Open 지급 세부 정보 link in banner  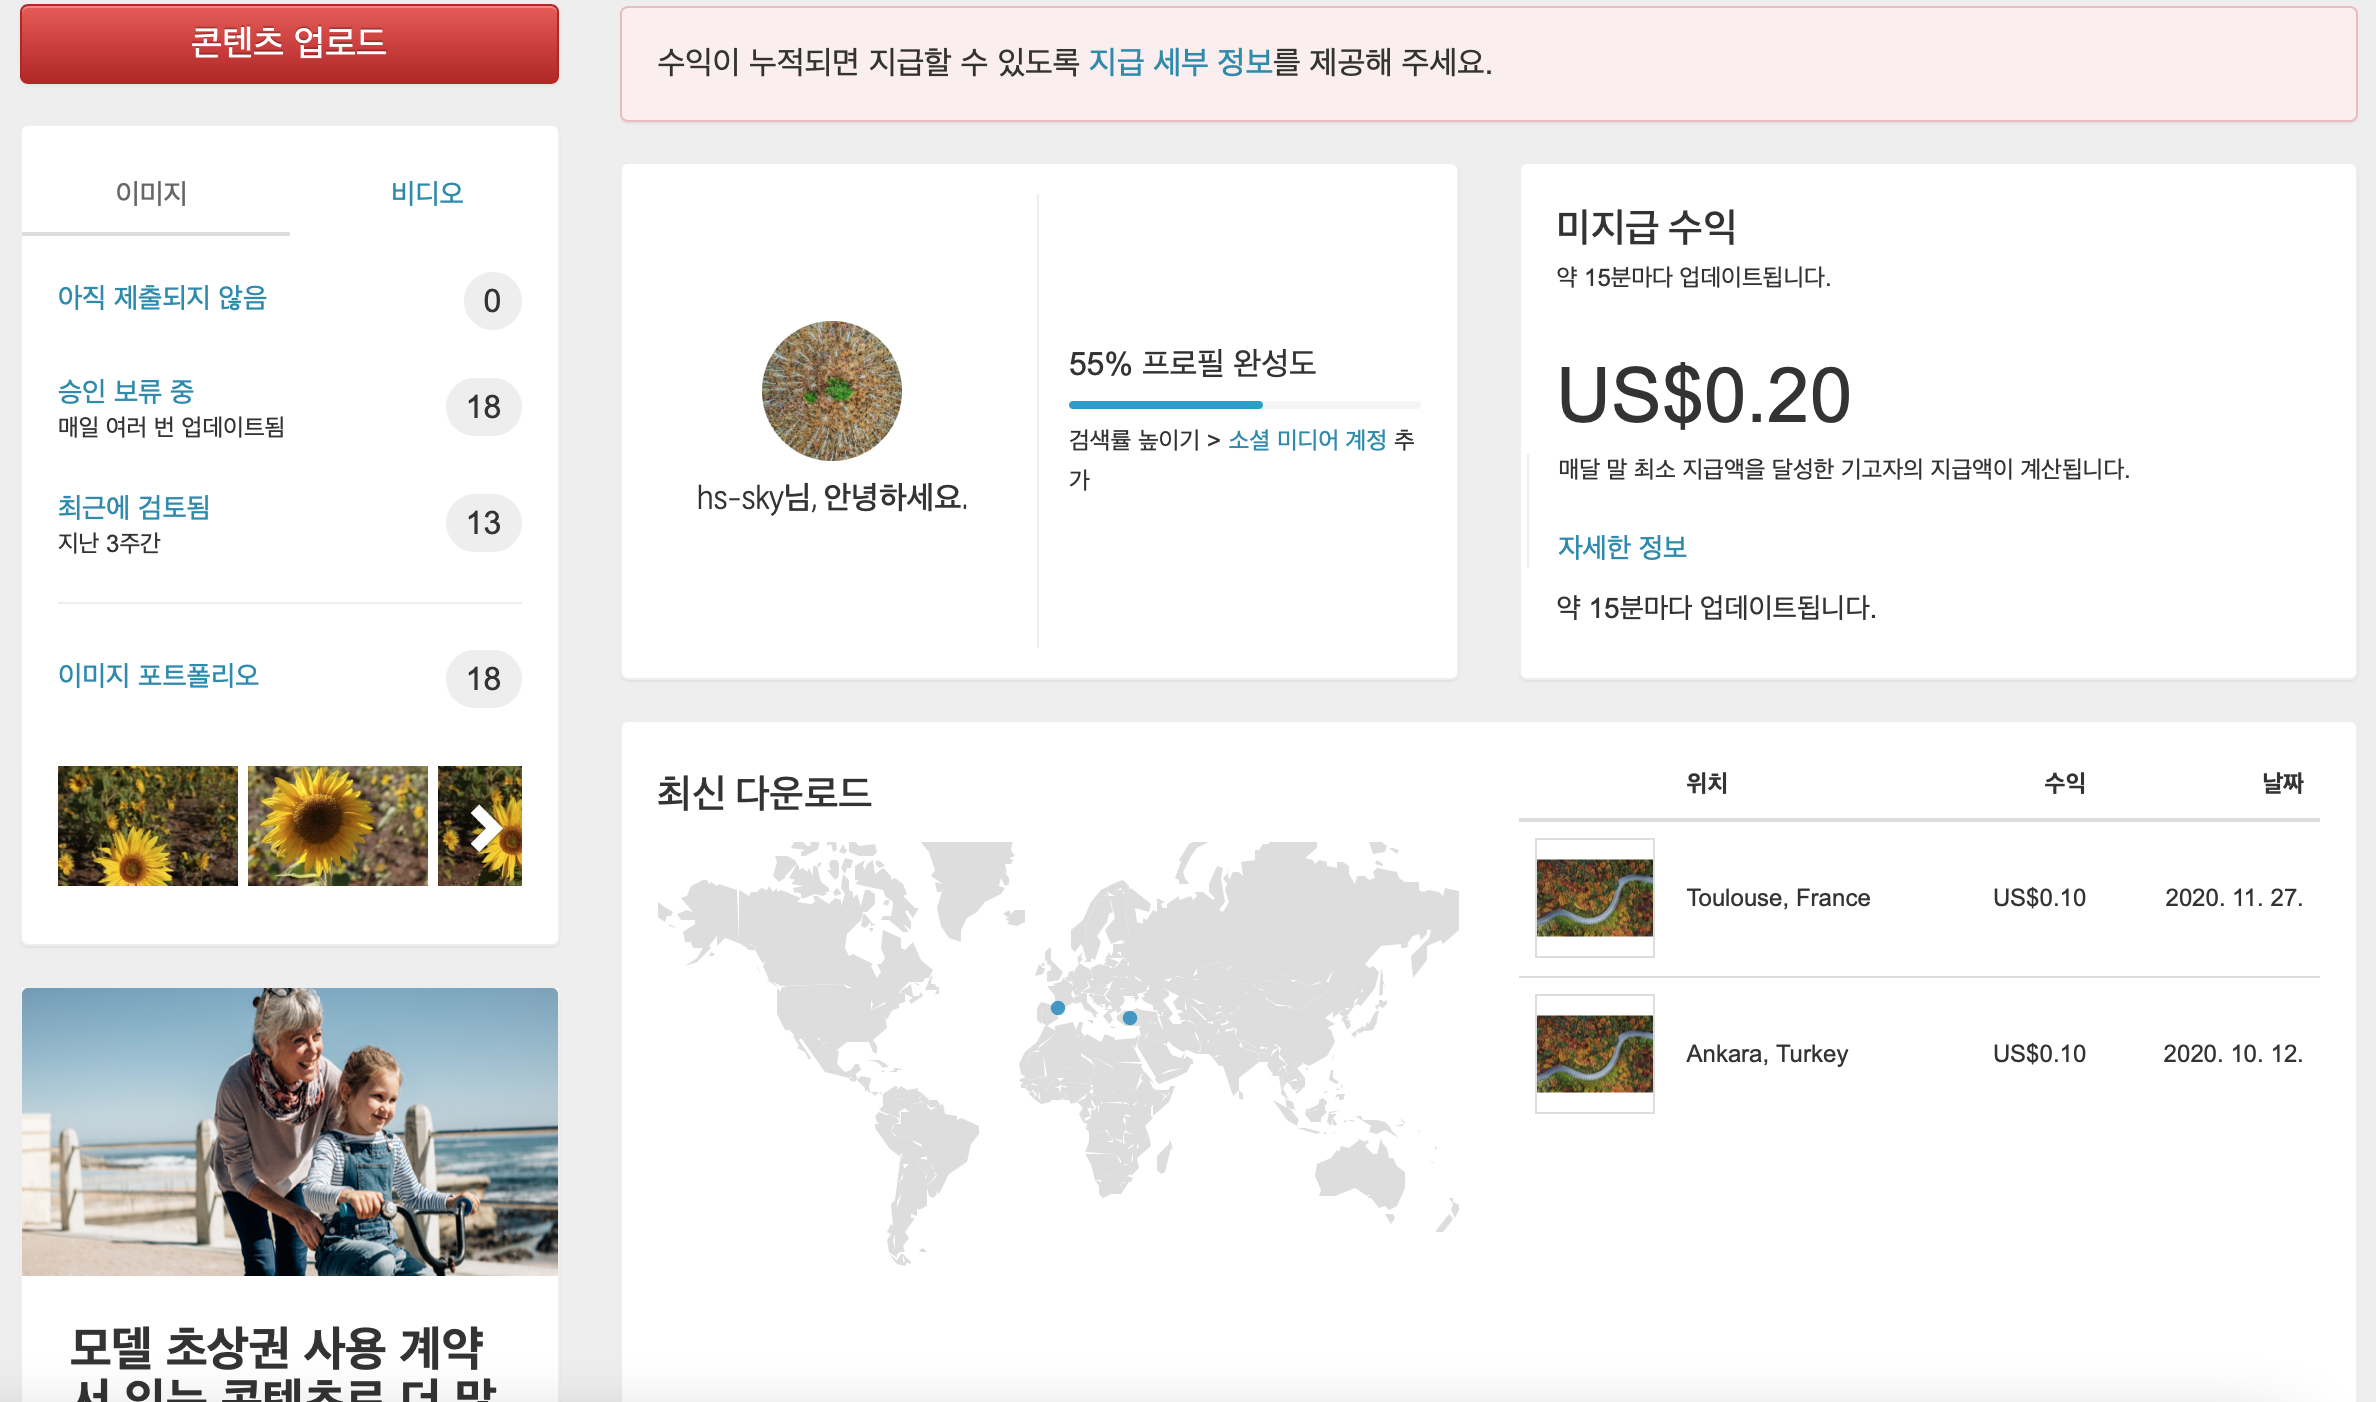tap(1180, 62)
